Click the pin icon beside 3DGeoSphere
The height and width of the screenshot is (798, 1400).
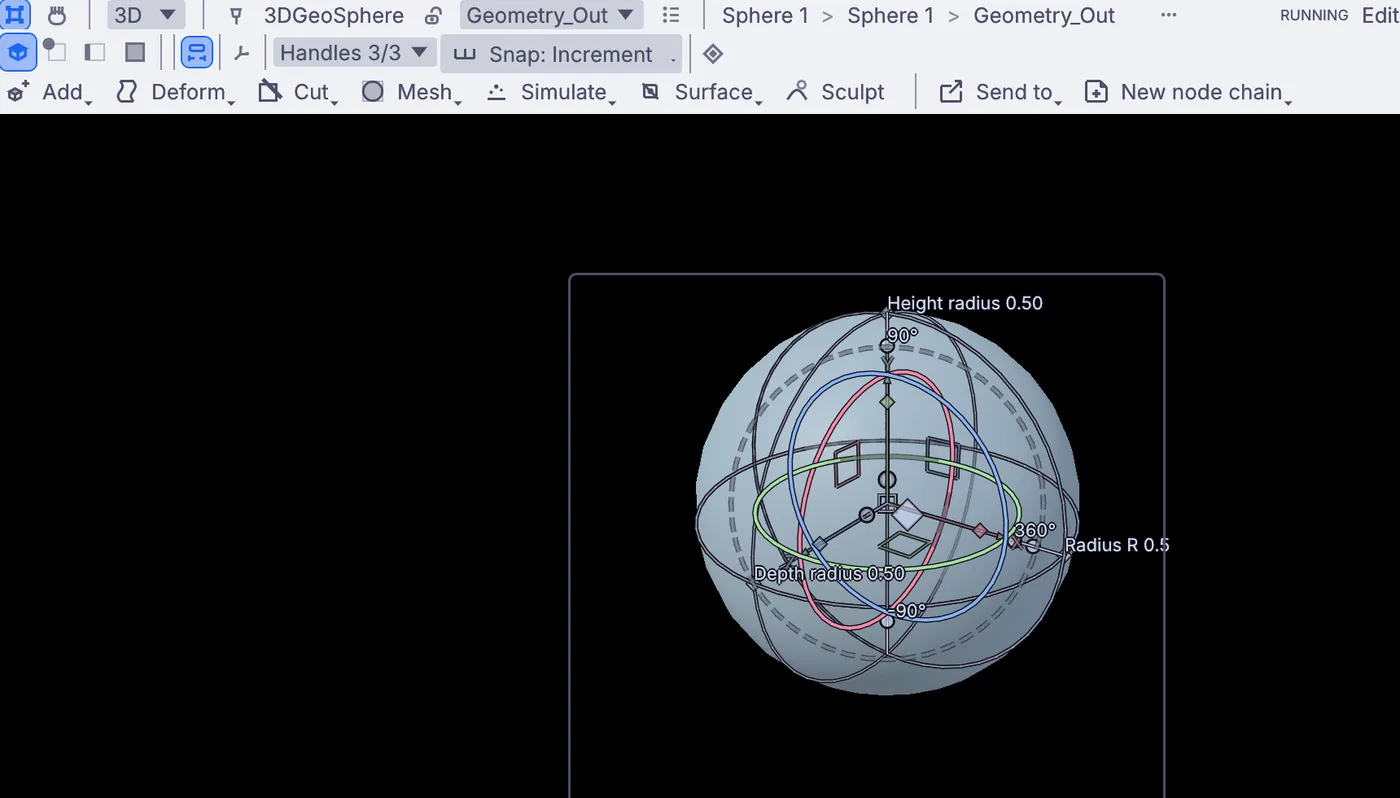click(x=236, y=16)
